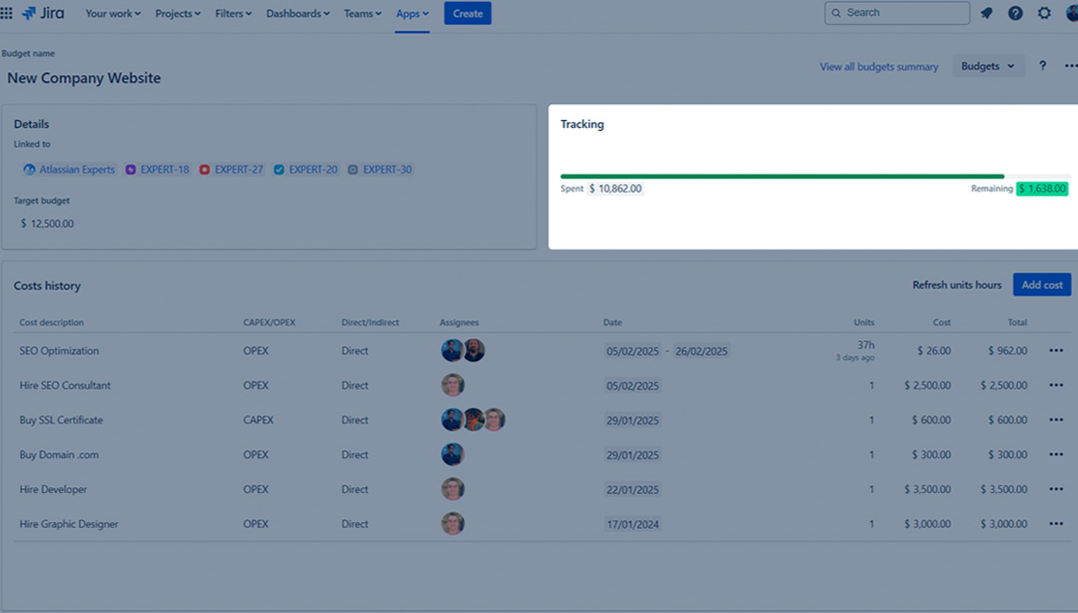1078x613 pixels.
Task: Click assignee avatar in Hire Developer row
Action: click(452, 489)
